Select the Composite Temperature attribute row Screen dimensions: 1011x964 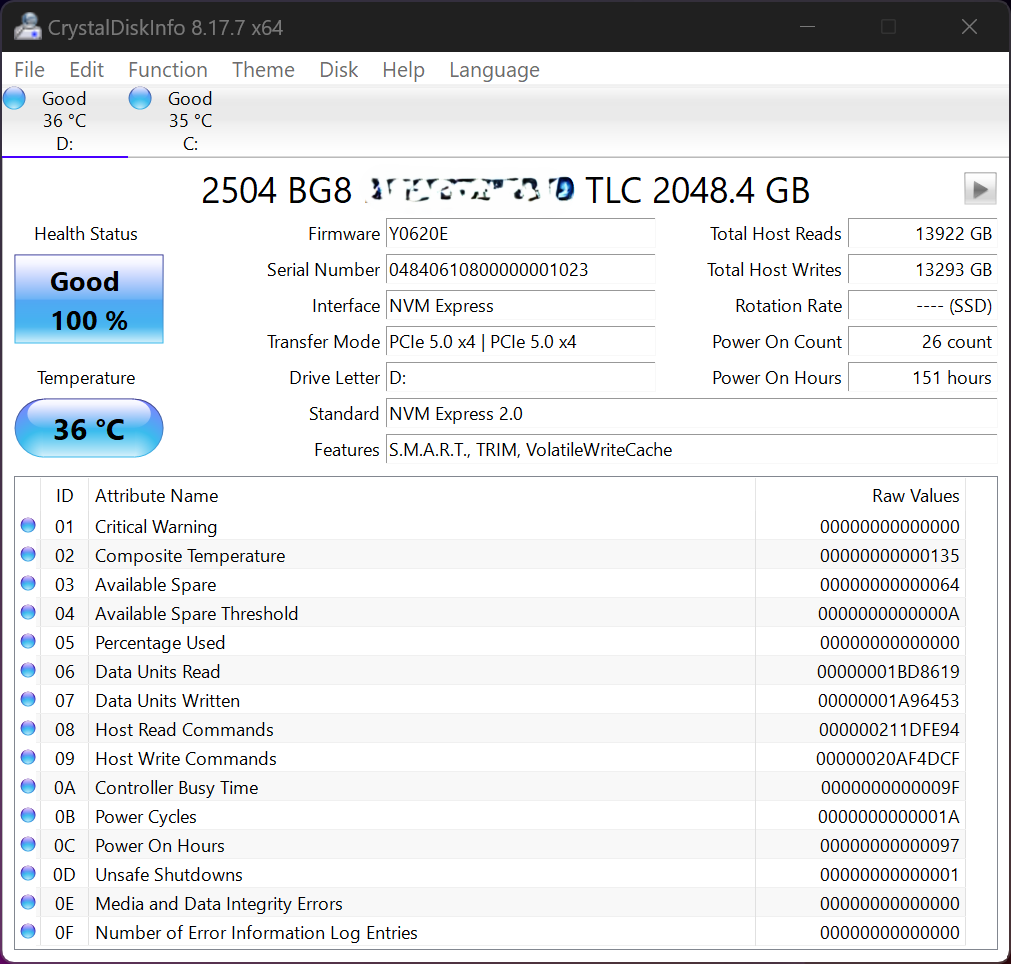(190, 556)
